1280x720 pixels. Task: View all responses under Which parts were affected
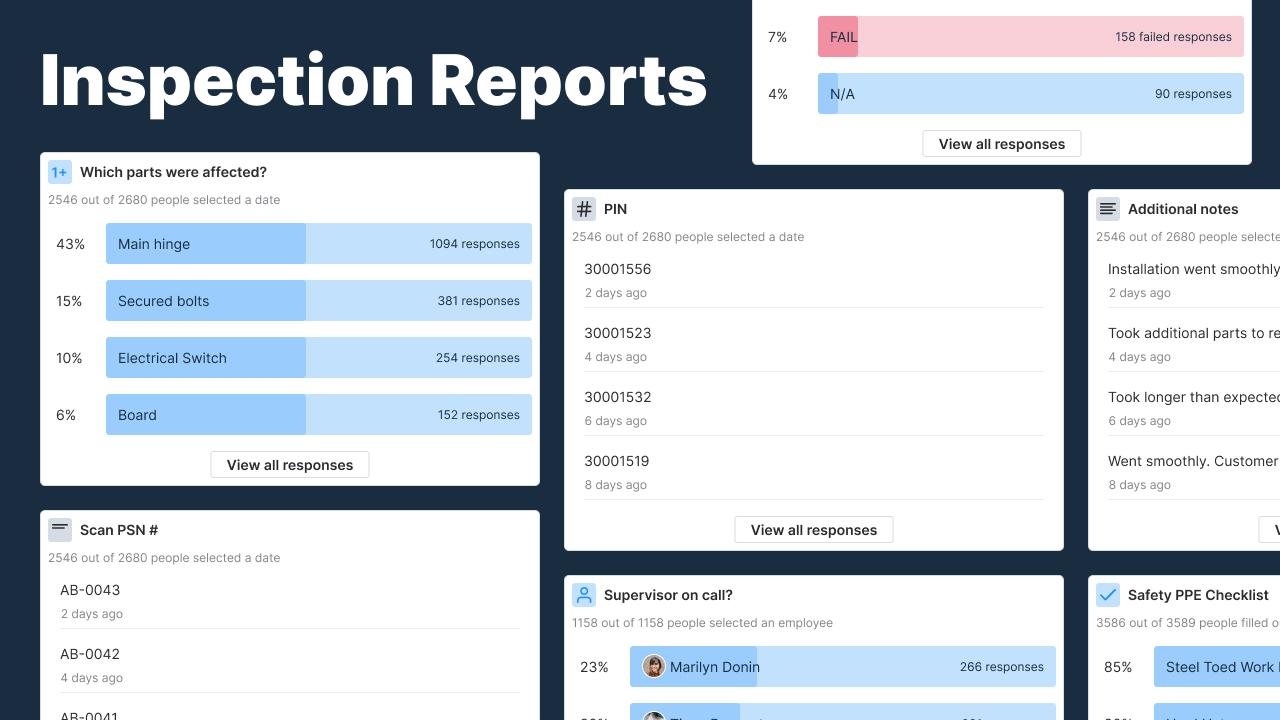point(289,464)
